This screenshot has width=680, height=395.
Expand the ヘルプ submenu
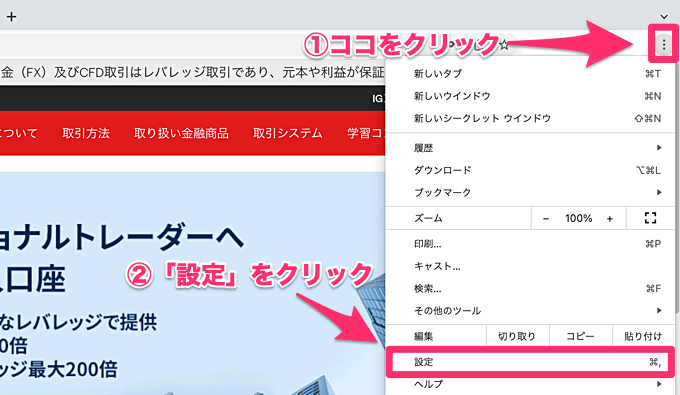(x=530, y=384)
